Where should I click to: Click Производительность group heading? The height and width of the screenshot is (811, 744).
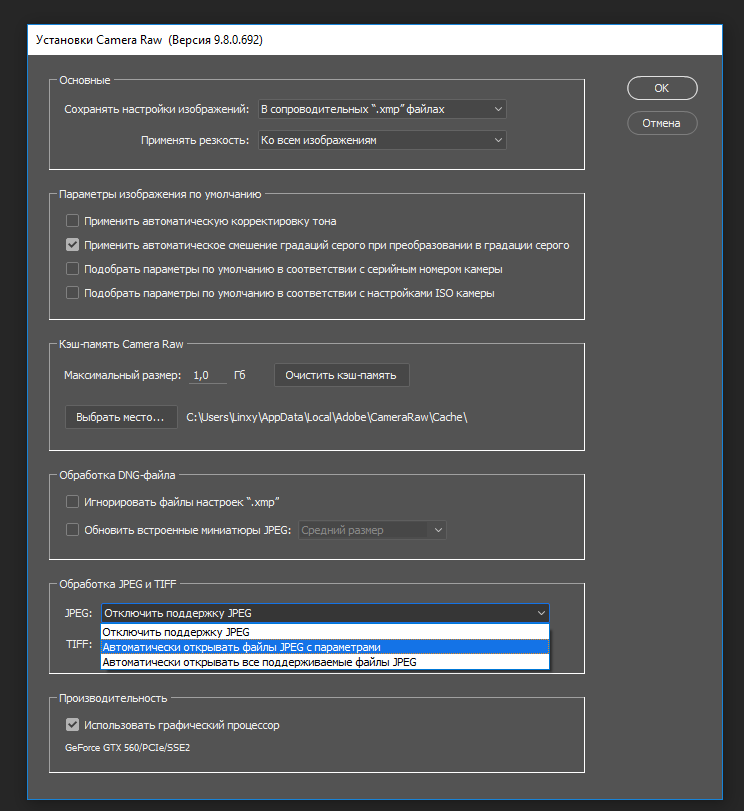coord(113,698)
